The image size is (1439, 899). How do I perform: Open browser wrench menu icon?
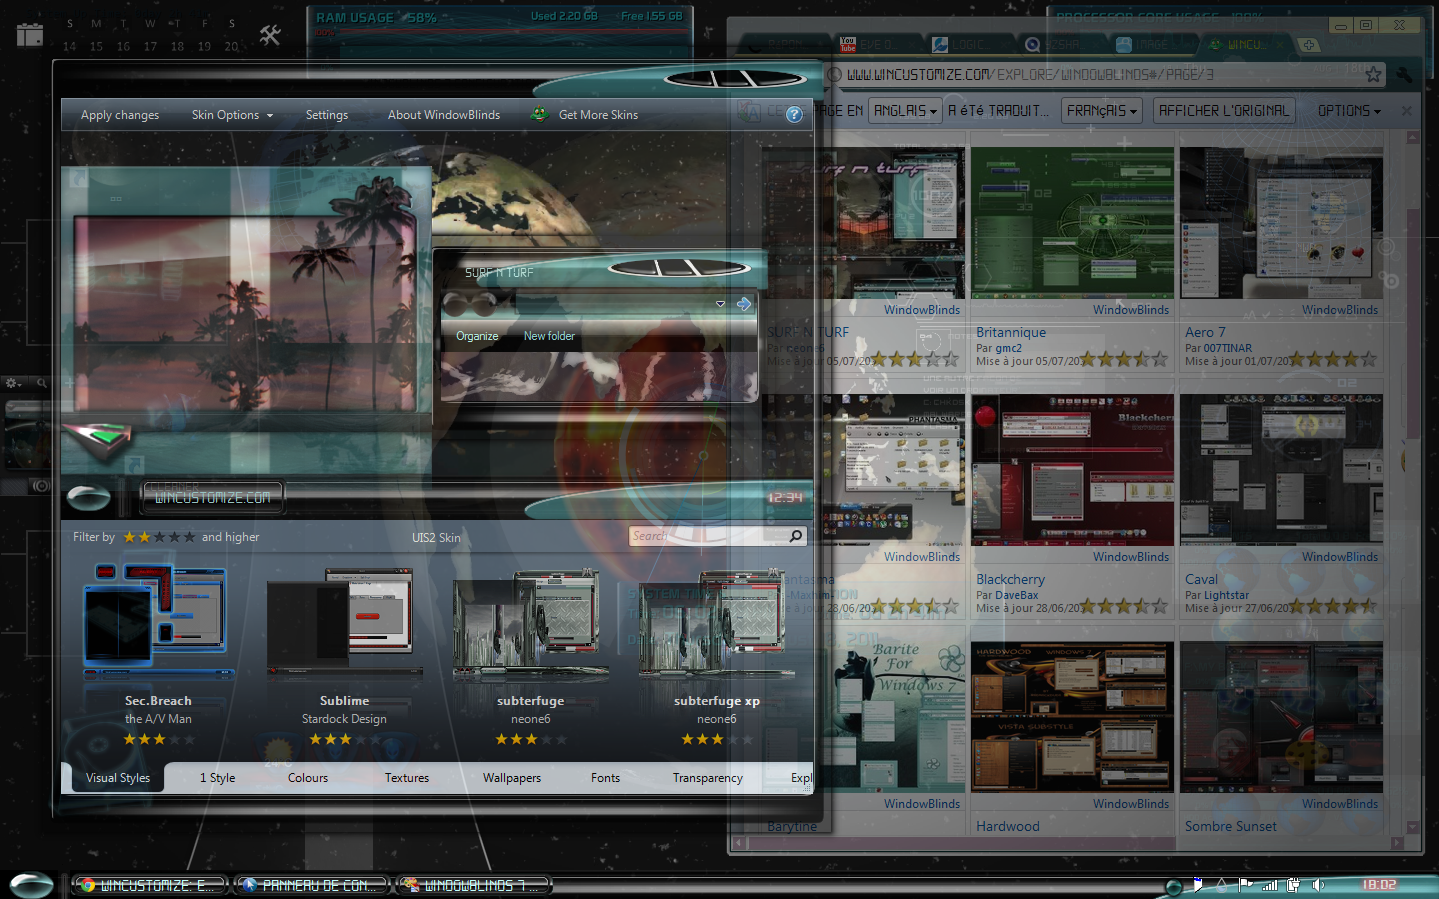(1405, 75)
